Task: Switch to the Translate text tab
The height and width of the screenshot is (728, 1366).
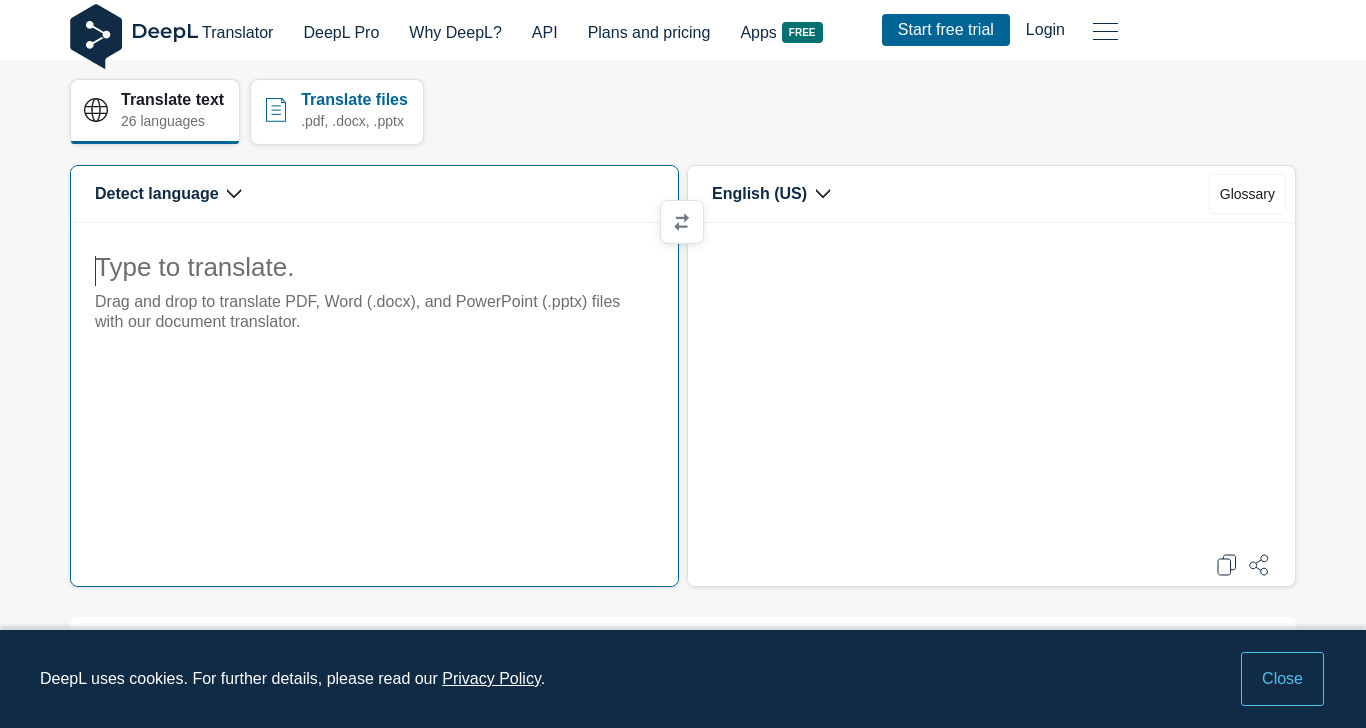Action: click(x=155, y=111)
